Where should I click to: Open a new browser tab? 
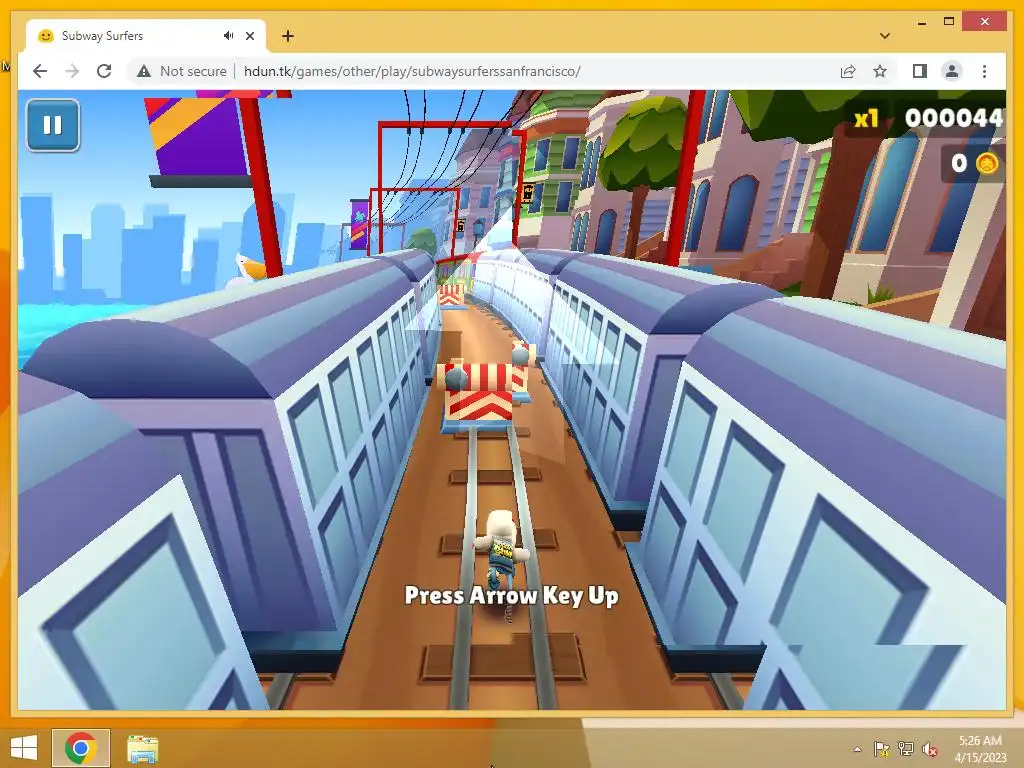click(x=288, y=36)
